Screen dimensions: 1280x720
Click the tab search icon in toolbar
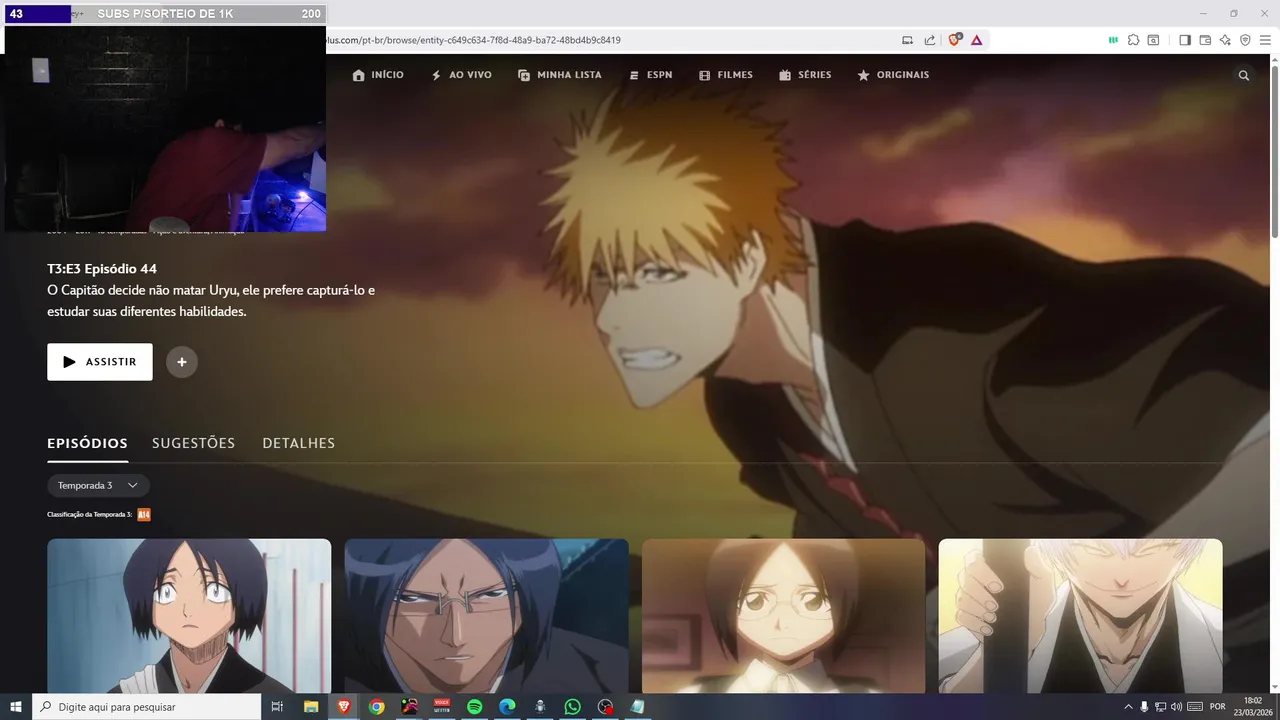1153,40
